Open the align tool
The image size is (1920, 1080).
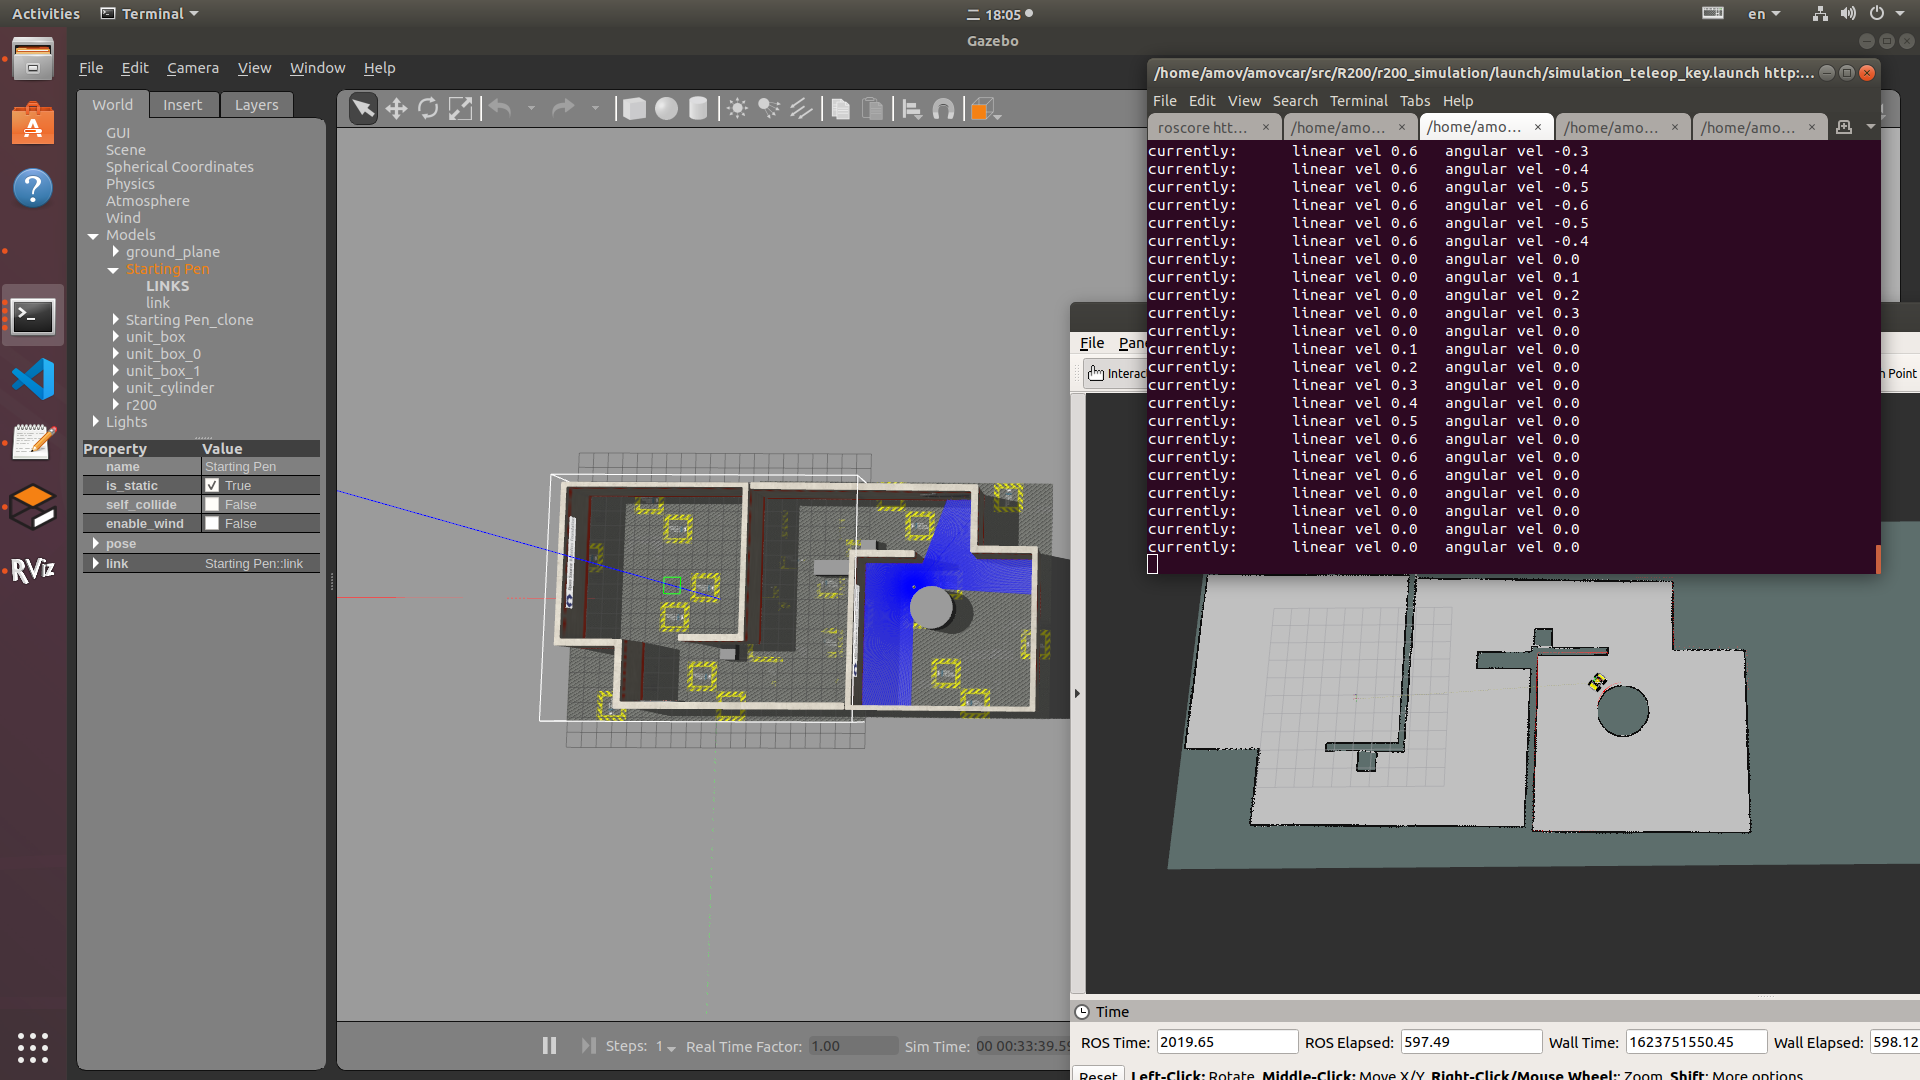(911, 108)
